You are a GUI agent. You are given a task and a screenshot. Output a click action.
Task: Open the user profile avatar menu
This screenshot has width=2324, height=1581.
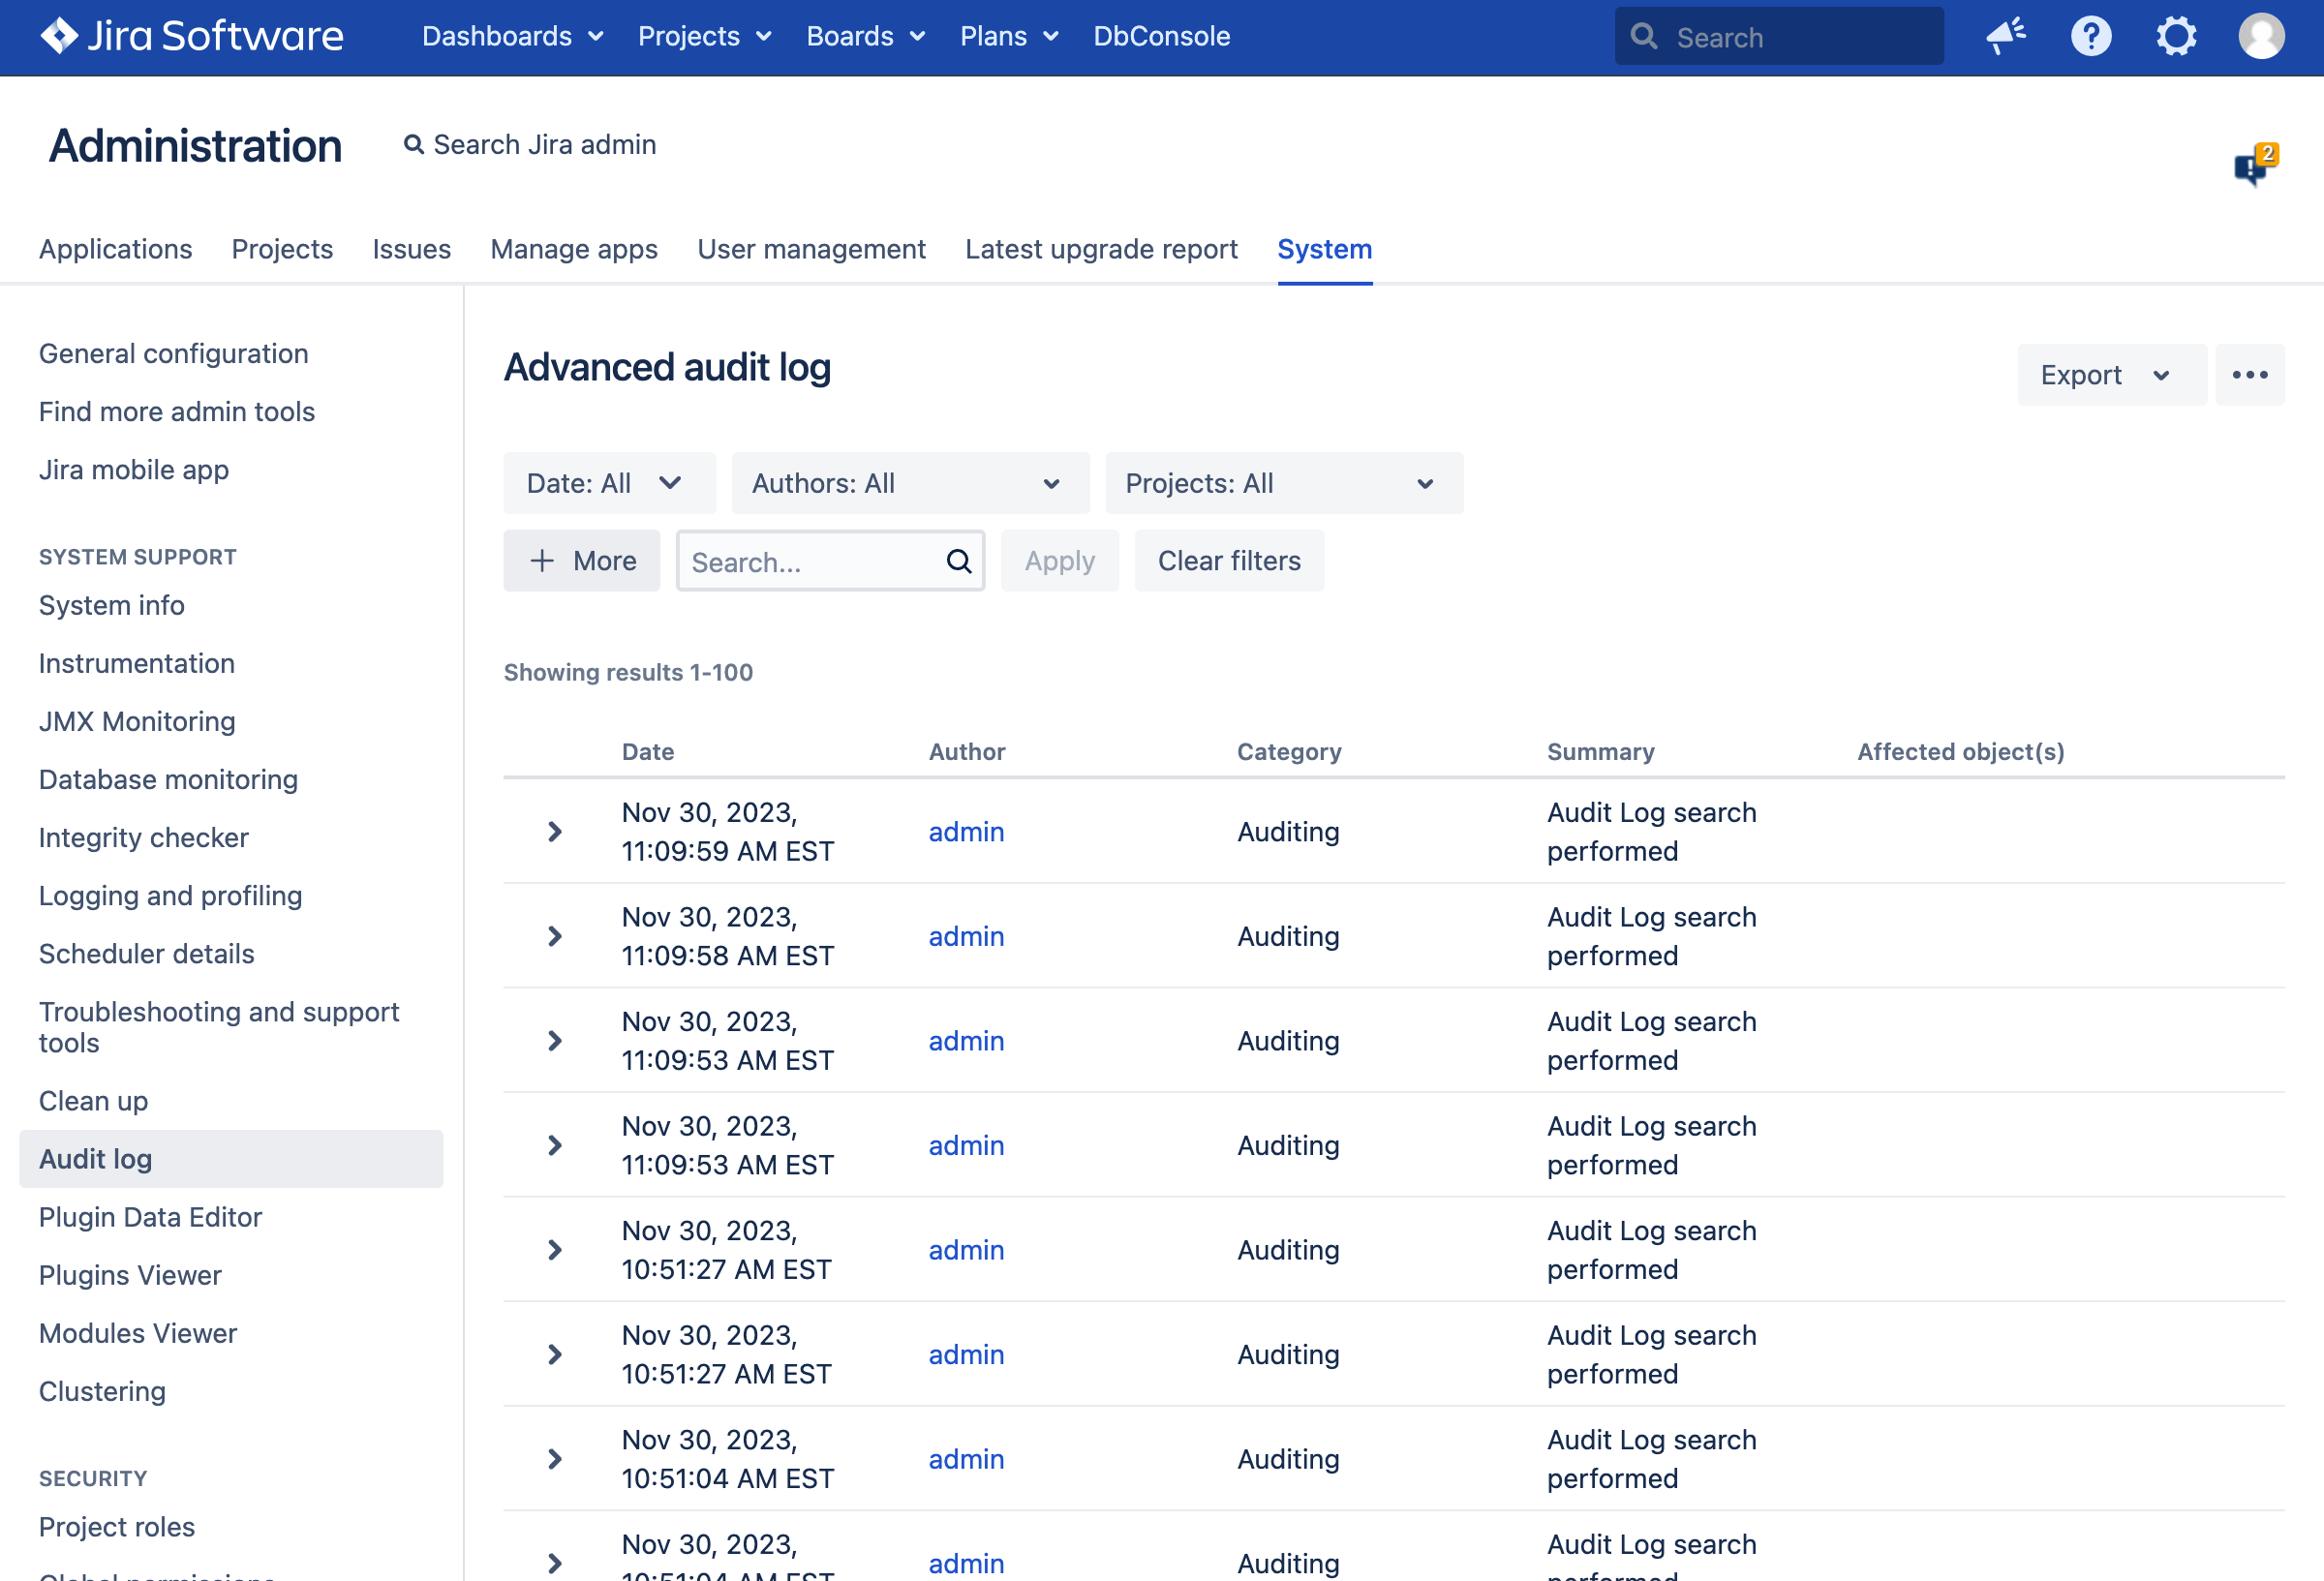click(2260, 36)
